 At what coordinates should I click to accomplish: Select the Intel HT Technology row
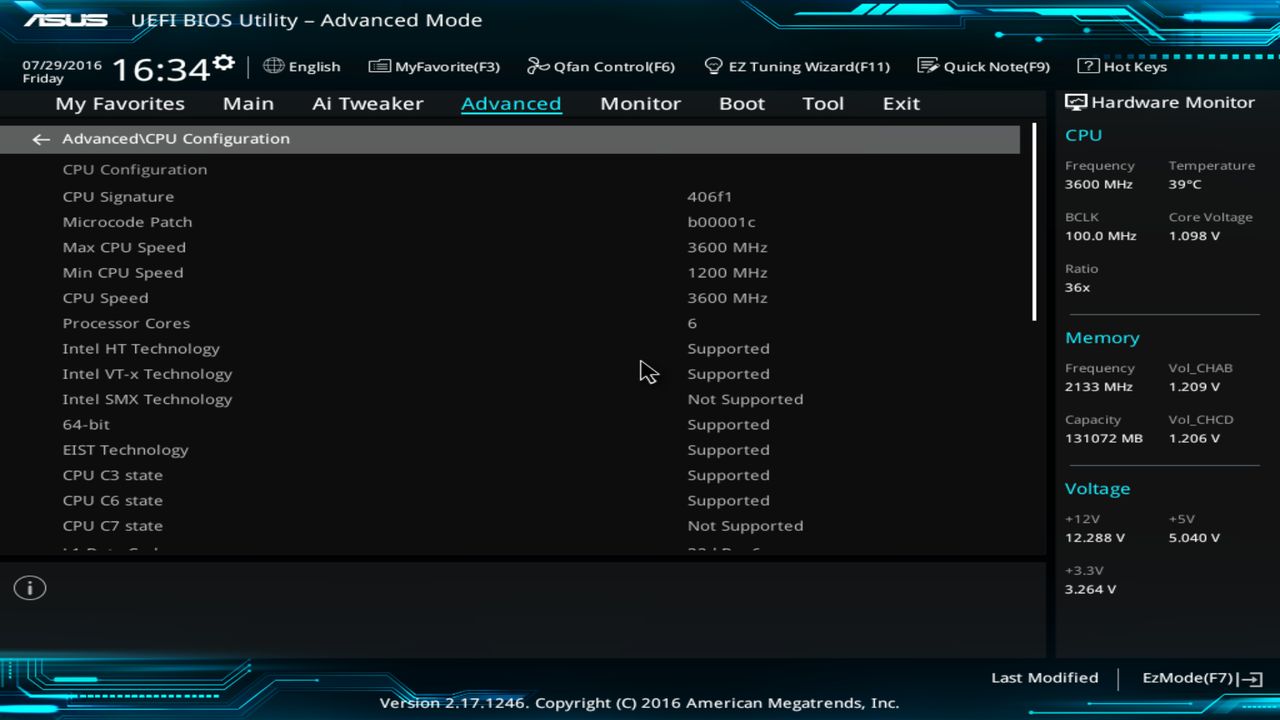140,348
